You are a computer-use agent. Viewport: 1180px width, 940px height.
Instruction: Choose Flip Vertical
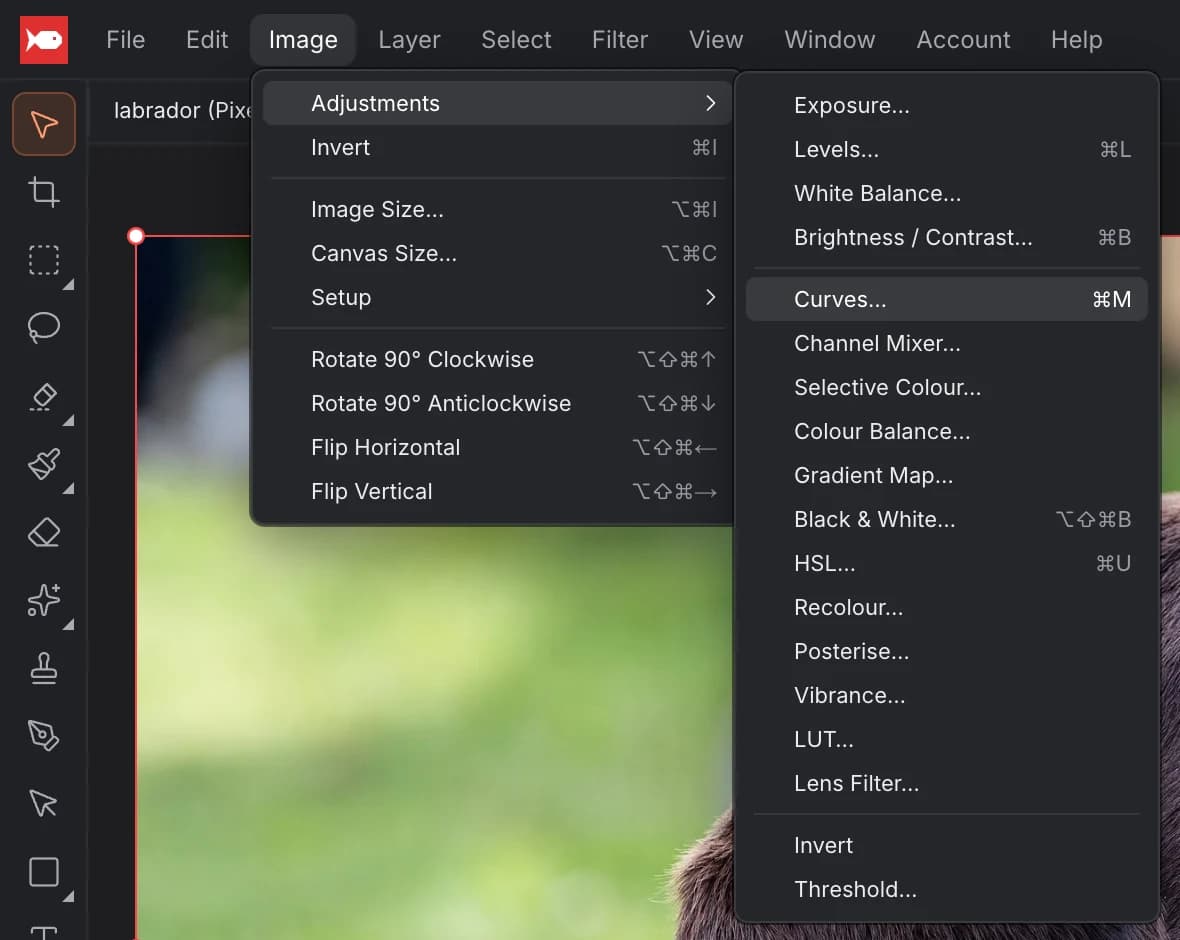(497, 491)
